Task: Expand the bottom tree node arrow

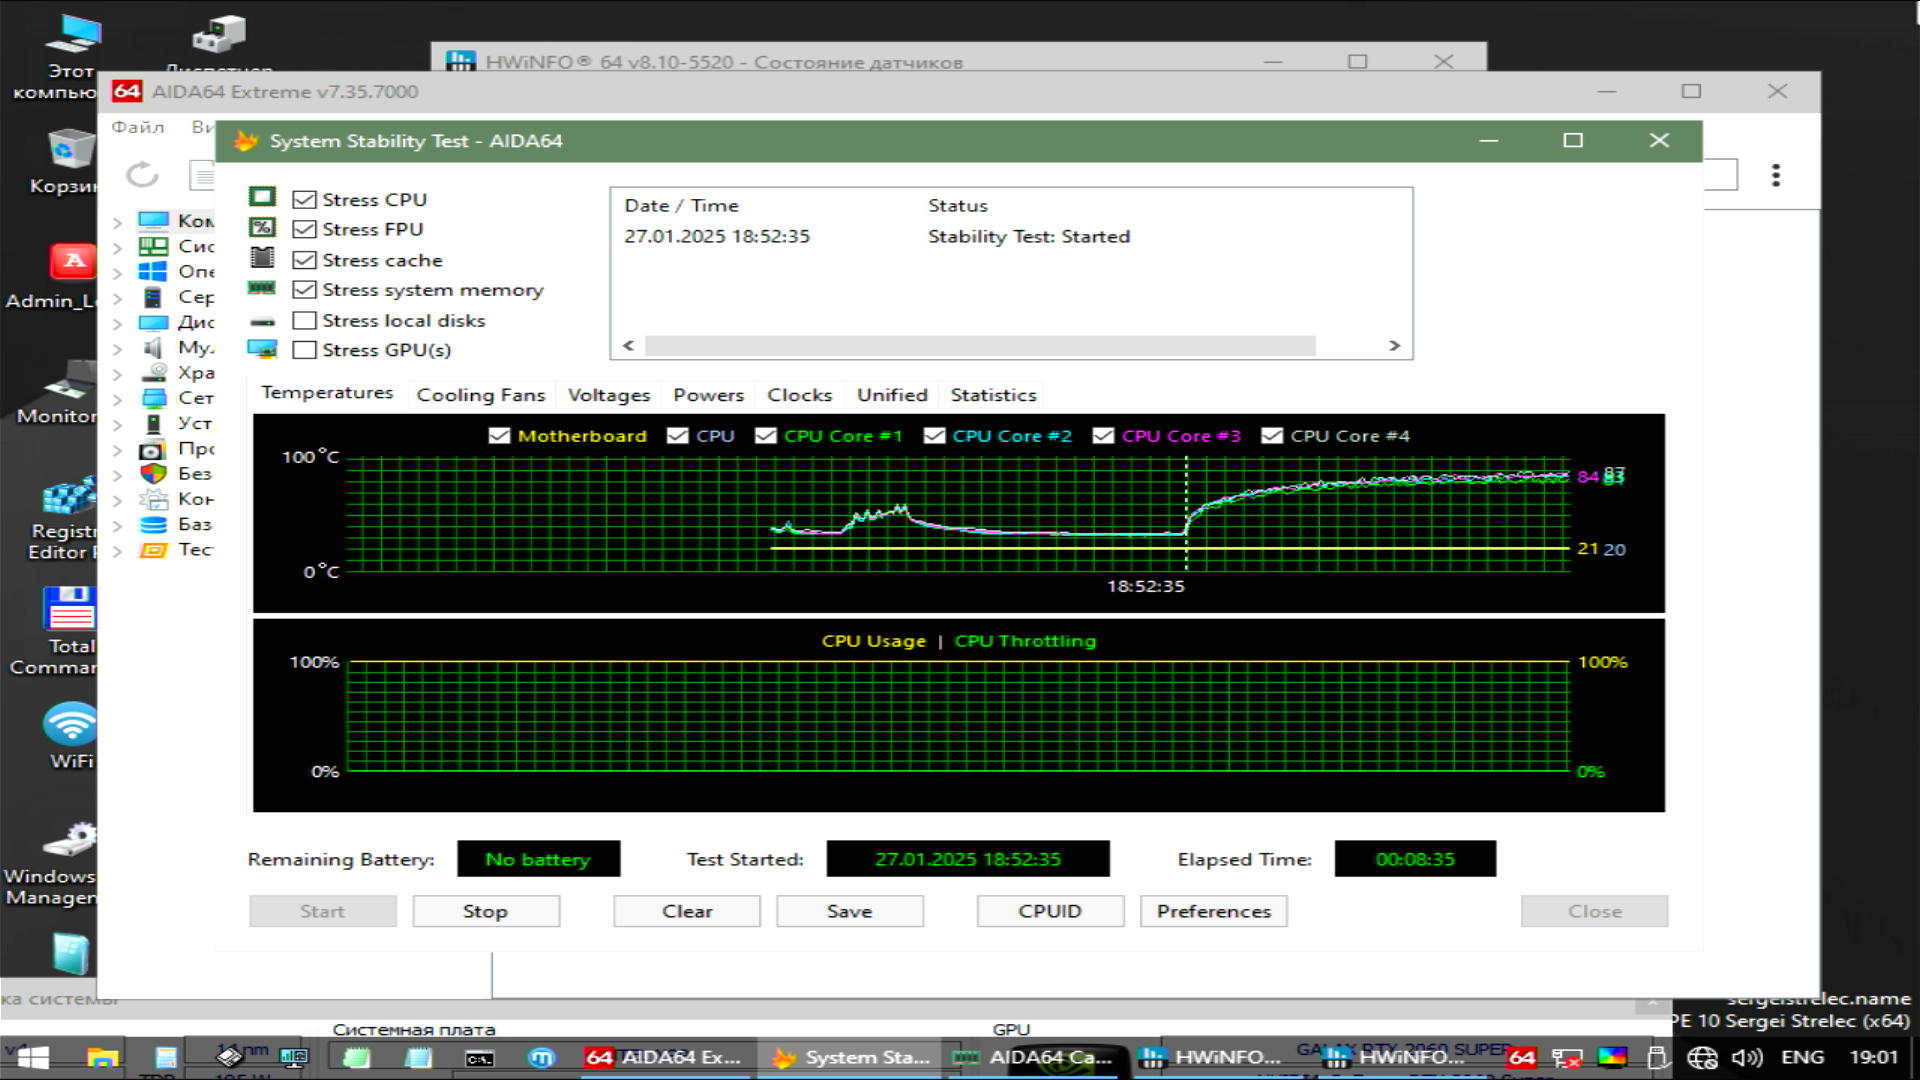Action: [x=117, y=551]
